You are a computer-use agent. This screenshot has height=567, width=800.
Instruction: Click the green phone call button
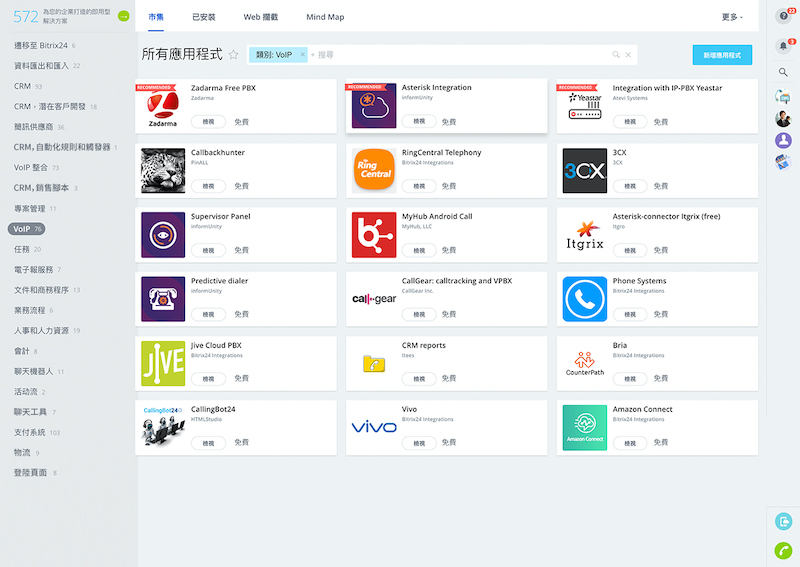coord(783,551)
